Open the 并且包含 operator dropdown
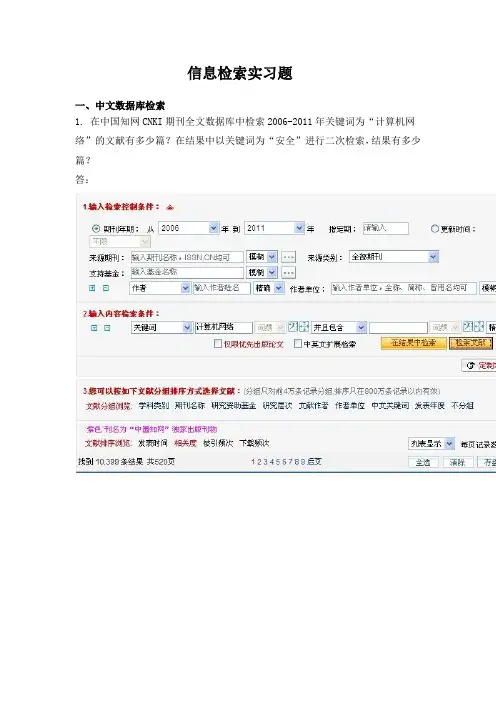The height and width of the screenshot is (702, 496). [x=339, y=328]
